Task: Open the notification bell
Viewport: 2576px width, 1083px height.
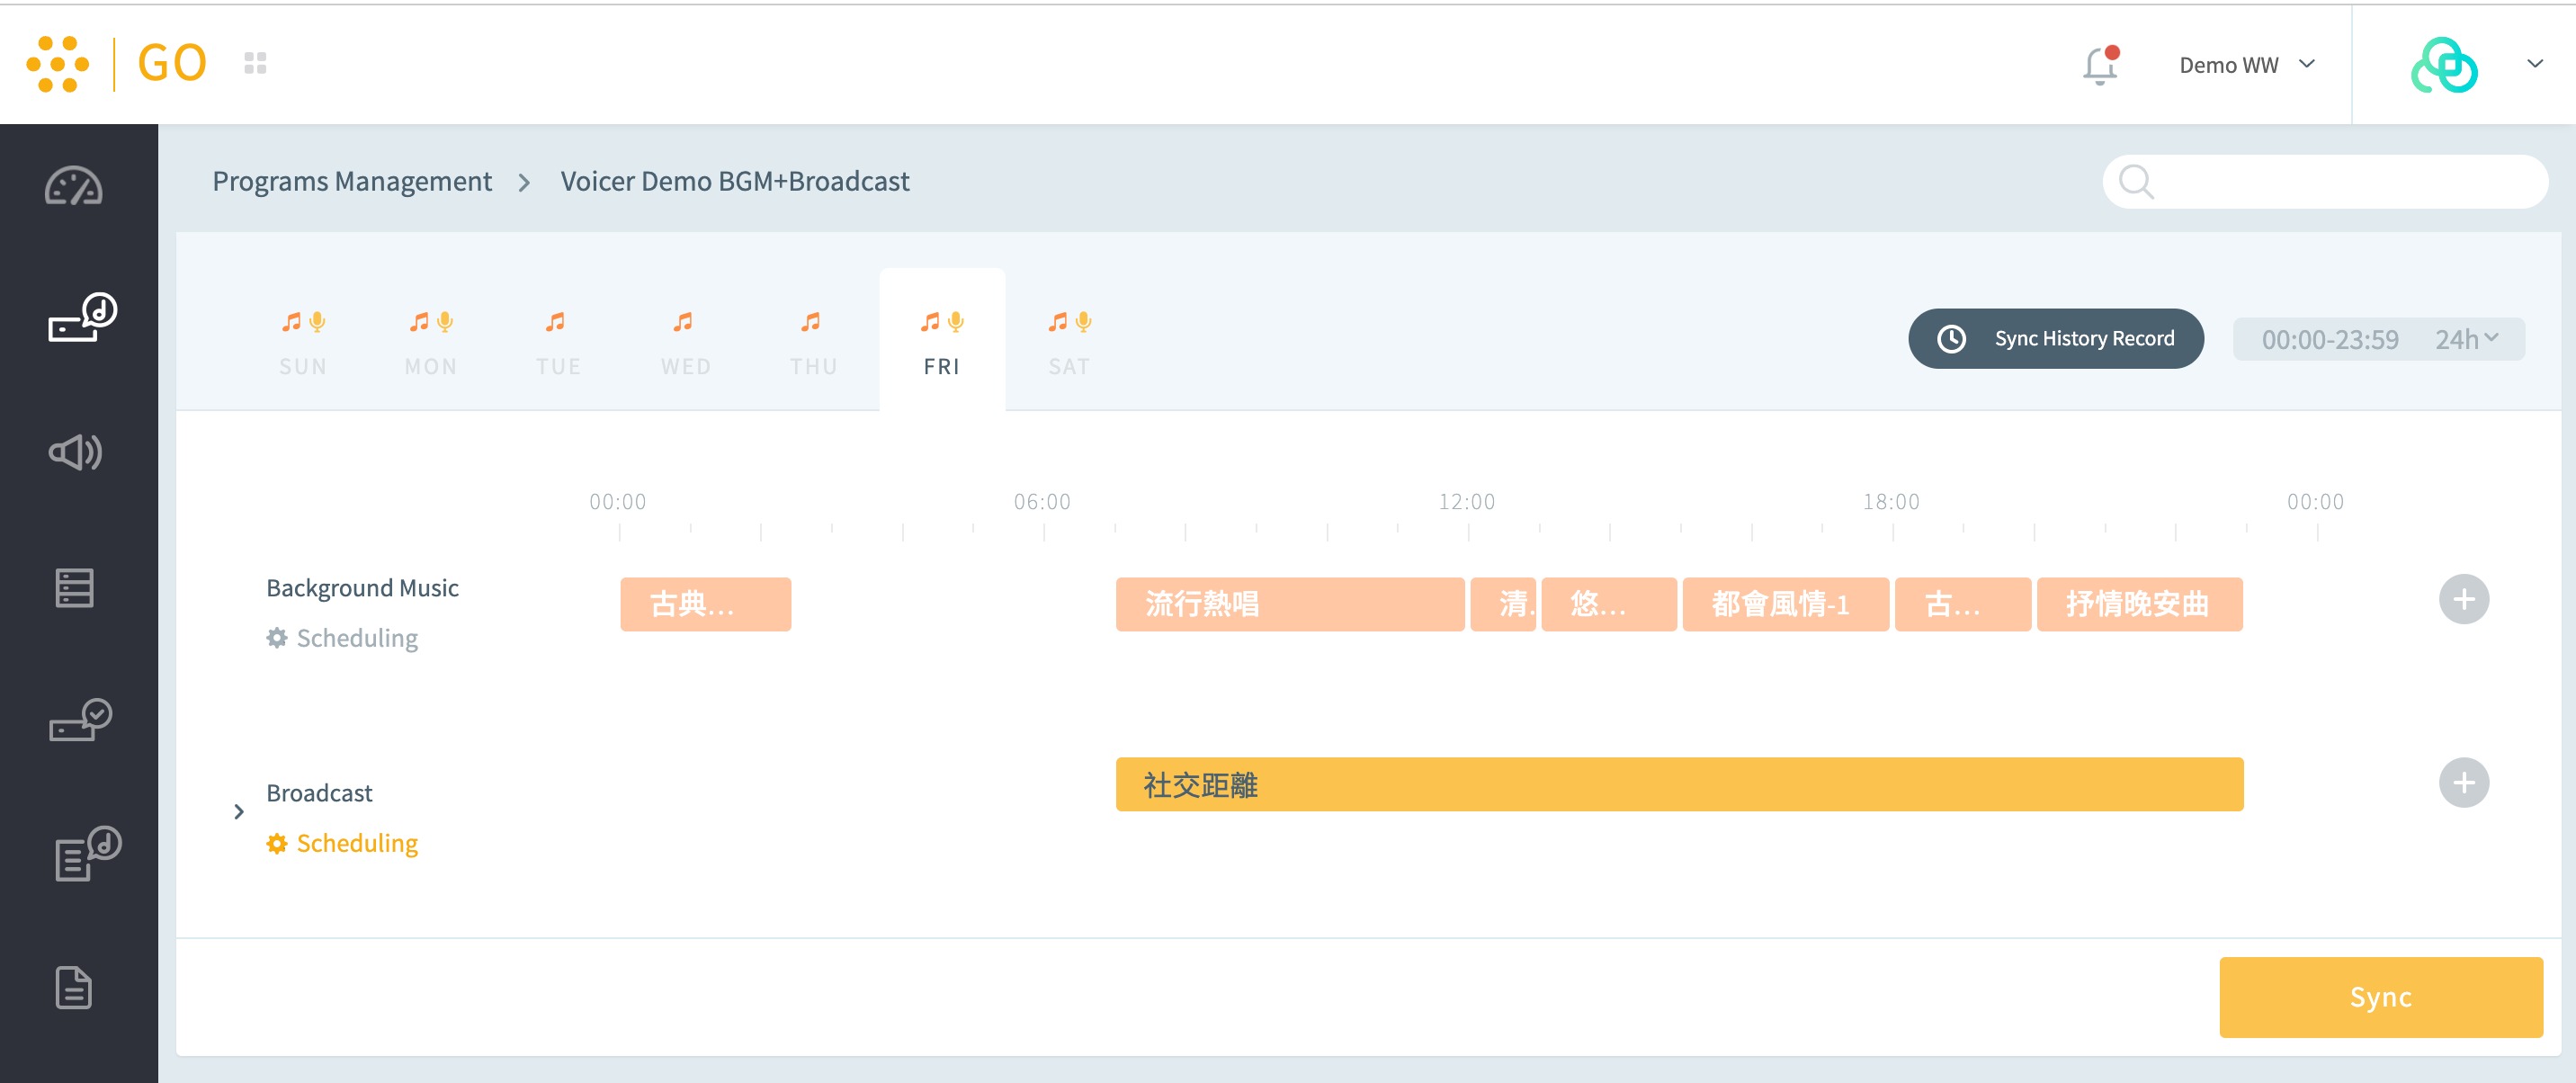Action: click(x=2099, y=66)
